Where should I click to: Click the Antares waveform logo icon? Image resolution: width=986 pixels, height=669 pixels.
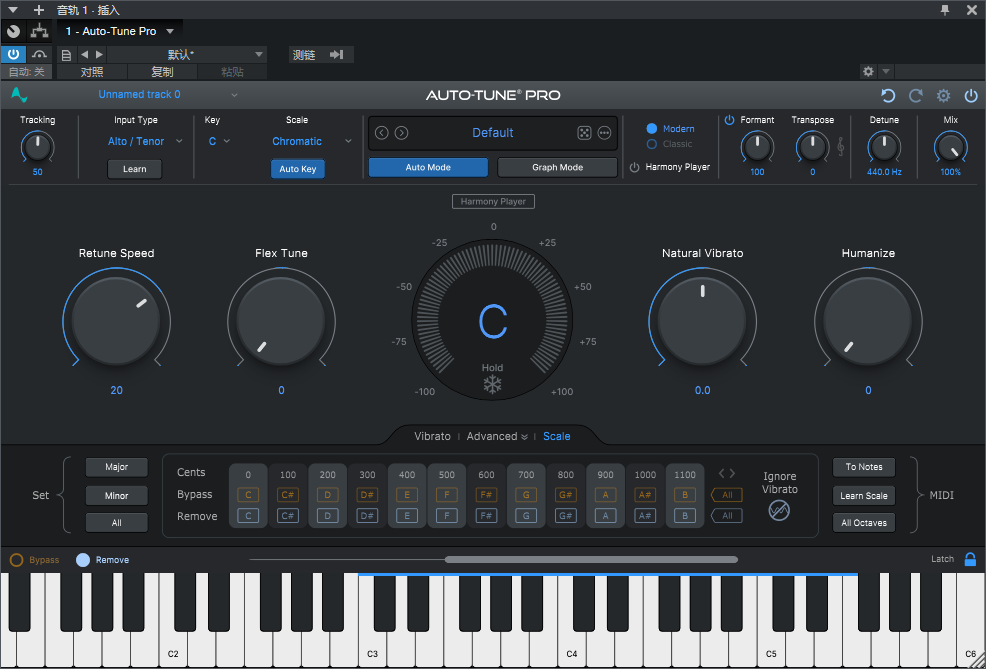click(19, 95)
